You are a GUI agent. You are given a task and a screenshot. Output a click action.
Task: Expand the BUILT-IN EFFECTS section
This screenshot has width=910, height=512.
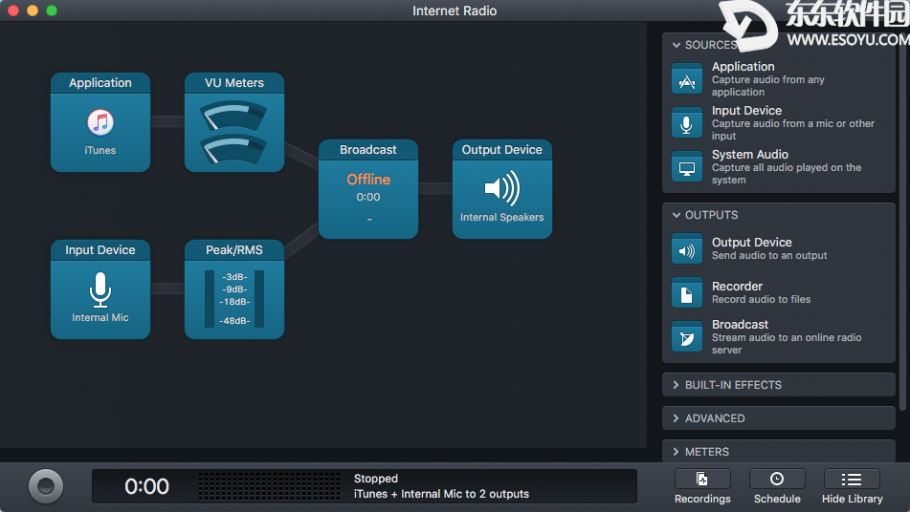pos(779,385)
